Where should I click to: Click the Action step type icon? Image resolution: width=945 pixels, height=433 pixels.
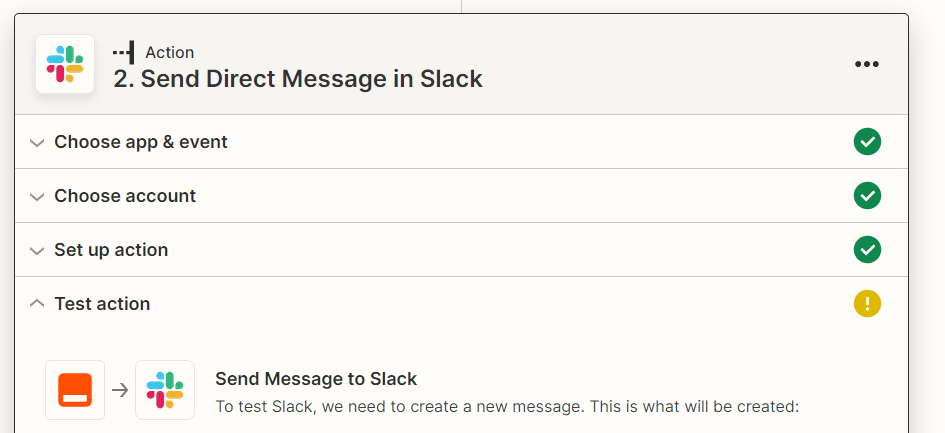coord(124,52)
